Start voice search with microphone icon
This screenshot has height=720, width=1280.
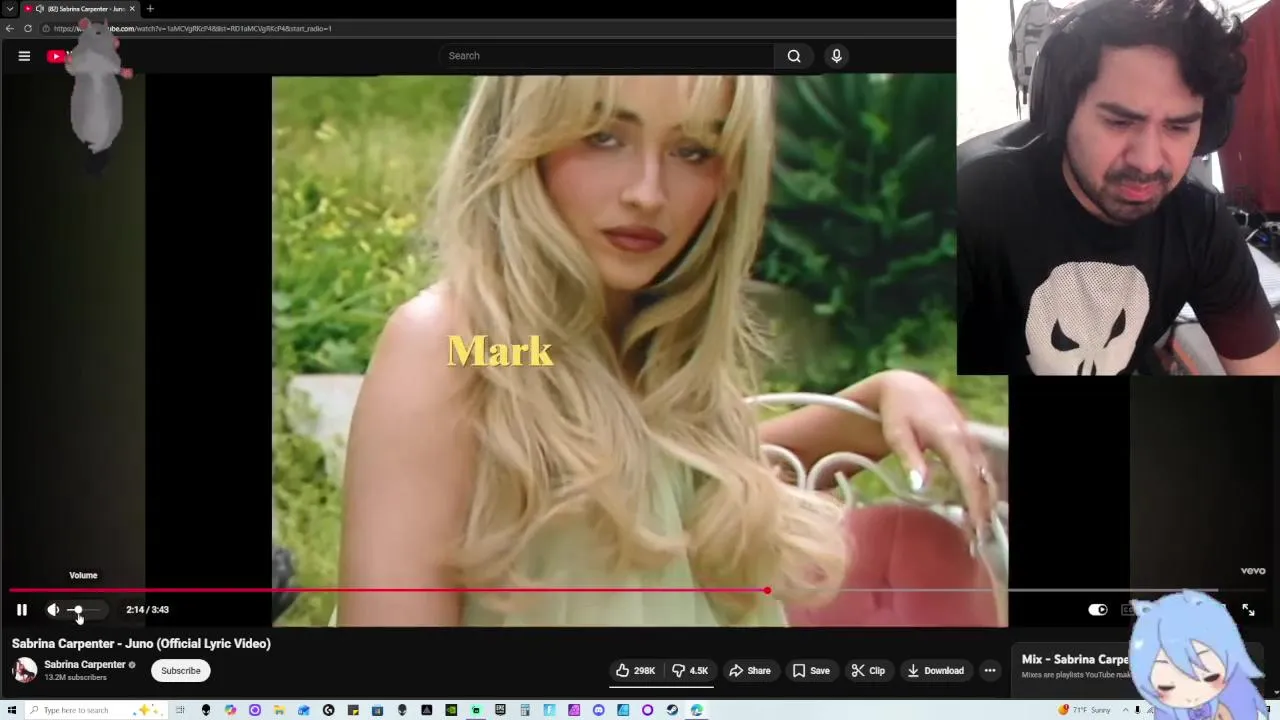click(837, 56)
